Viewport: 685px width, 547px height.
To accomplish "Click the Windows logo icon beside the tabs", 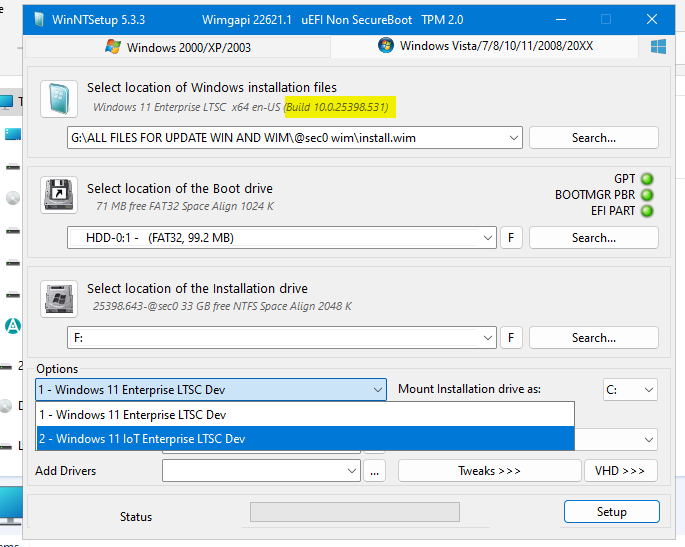I will click(658, 46).
